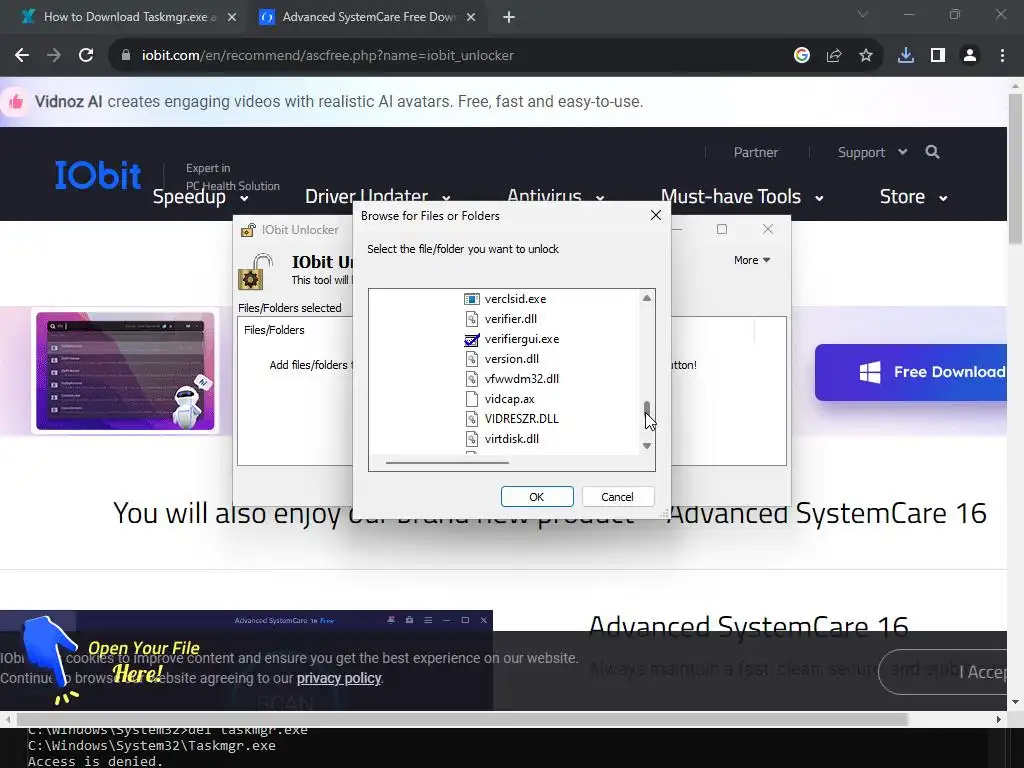The height and width of the screenshot is (768, 1024).
Task: Click the virtdisk.dll file icon
Action: [x=472, y=439]
